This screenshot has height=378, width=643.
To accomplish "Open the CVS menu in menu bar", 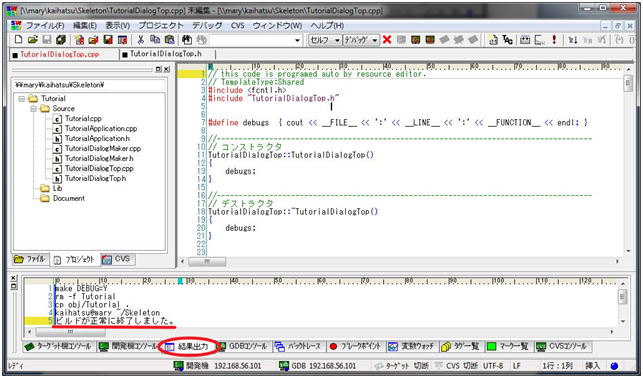I will (x=237, y=25).
